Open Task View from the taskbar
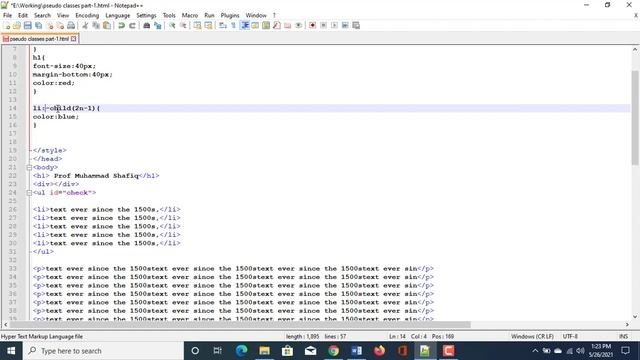 click(218, 351)
